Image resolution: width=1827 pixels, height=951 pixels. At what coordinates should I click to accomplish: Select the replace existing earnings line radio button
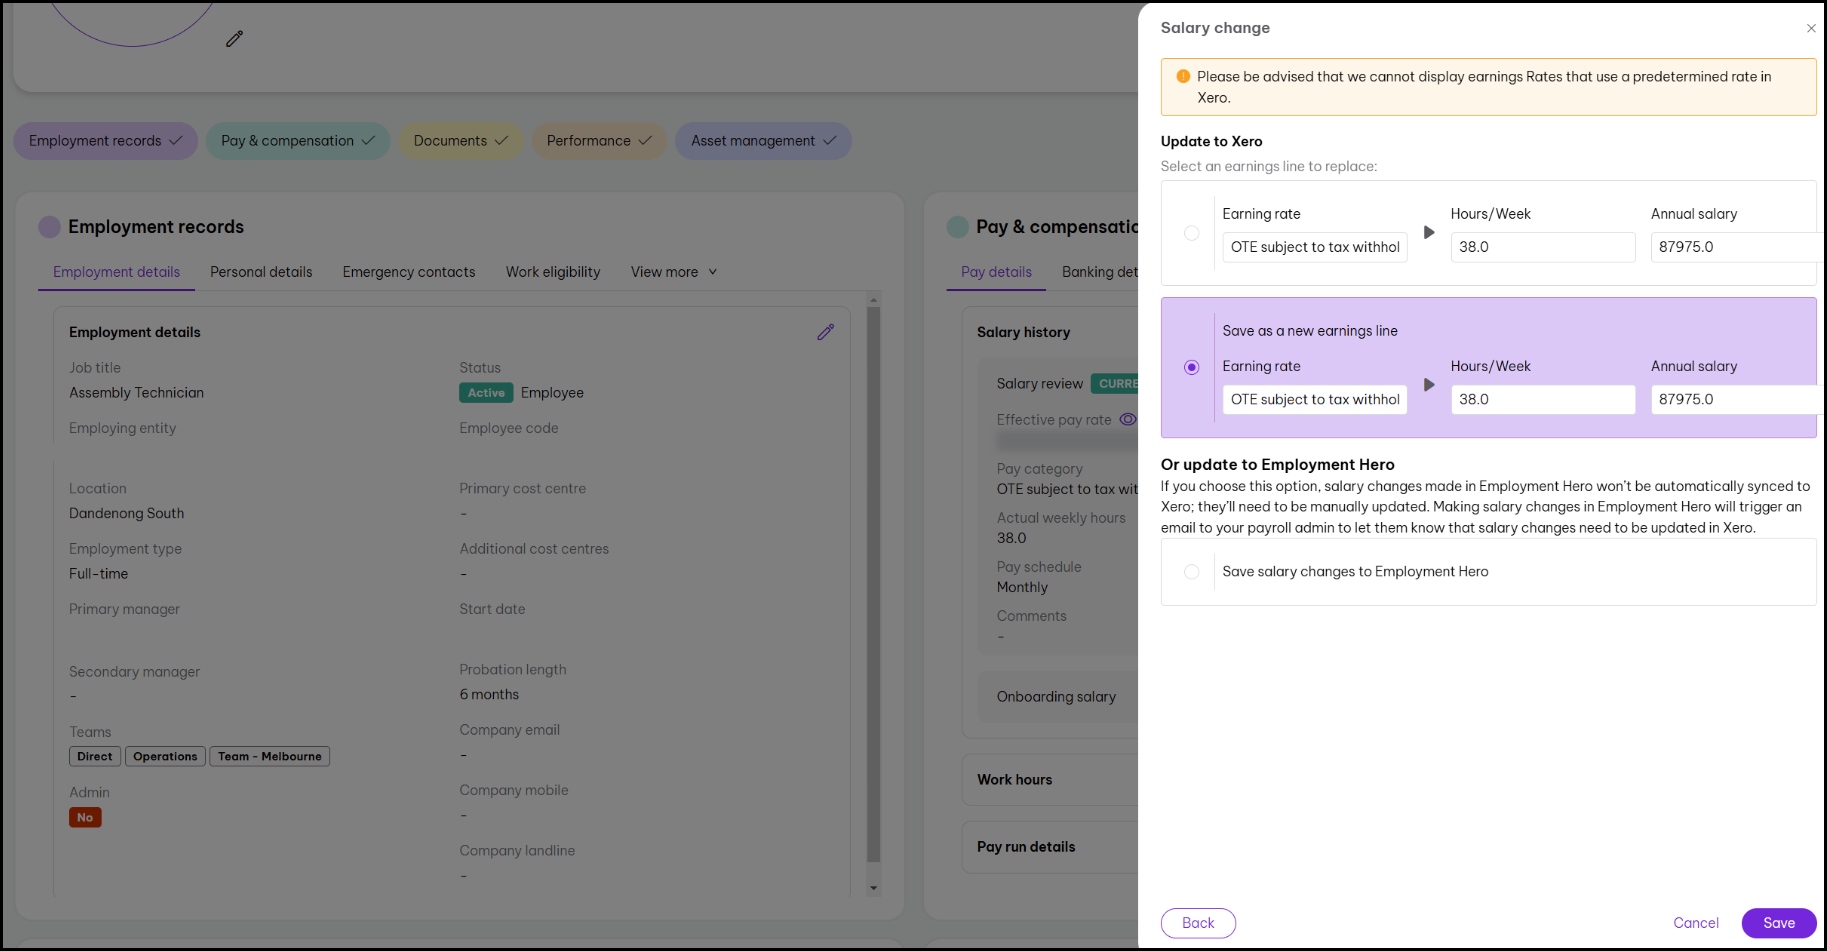click(1191, 233)
